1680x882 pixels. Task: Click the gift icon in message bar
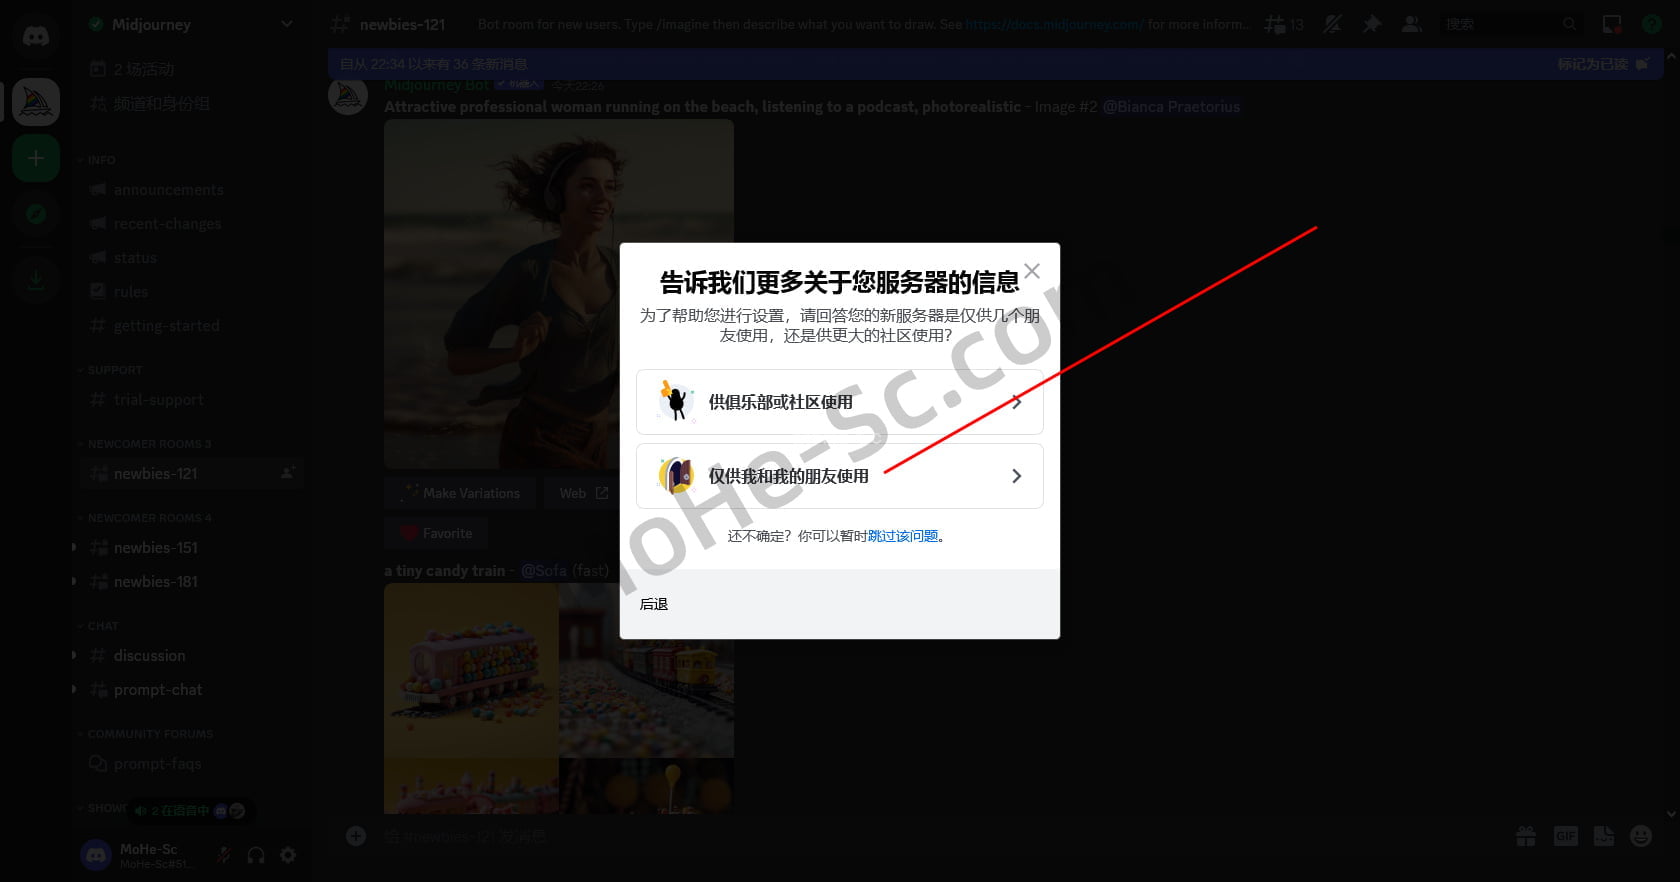(1526, 836)
